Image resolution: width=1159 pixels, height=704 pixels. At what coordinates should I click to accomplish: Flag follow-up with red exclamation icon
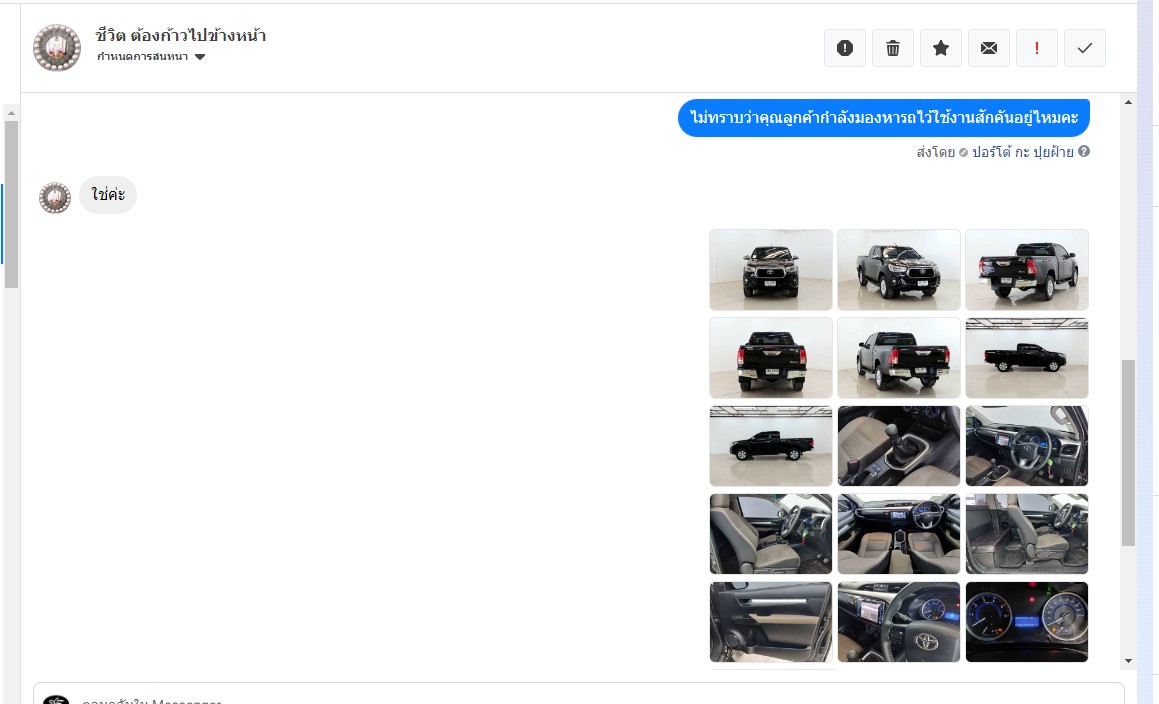(x=1037, y=48)
